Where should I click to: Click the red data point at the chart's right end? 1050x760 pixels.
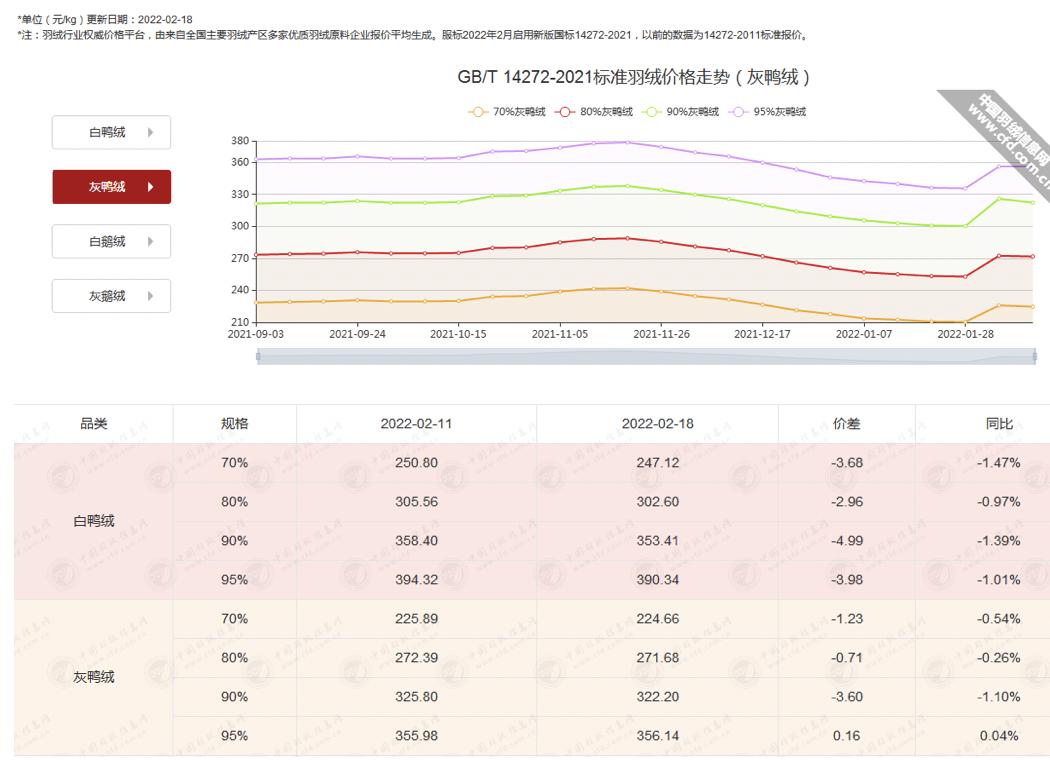pos(1035,256)
